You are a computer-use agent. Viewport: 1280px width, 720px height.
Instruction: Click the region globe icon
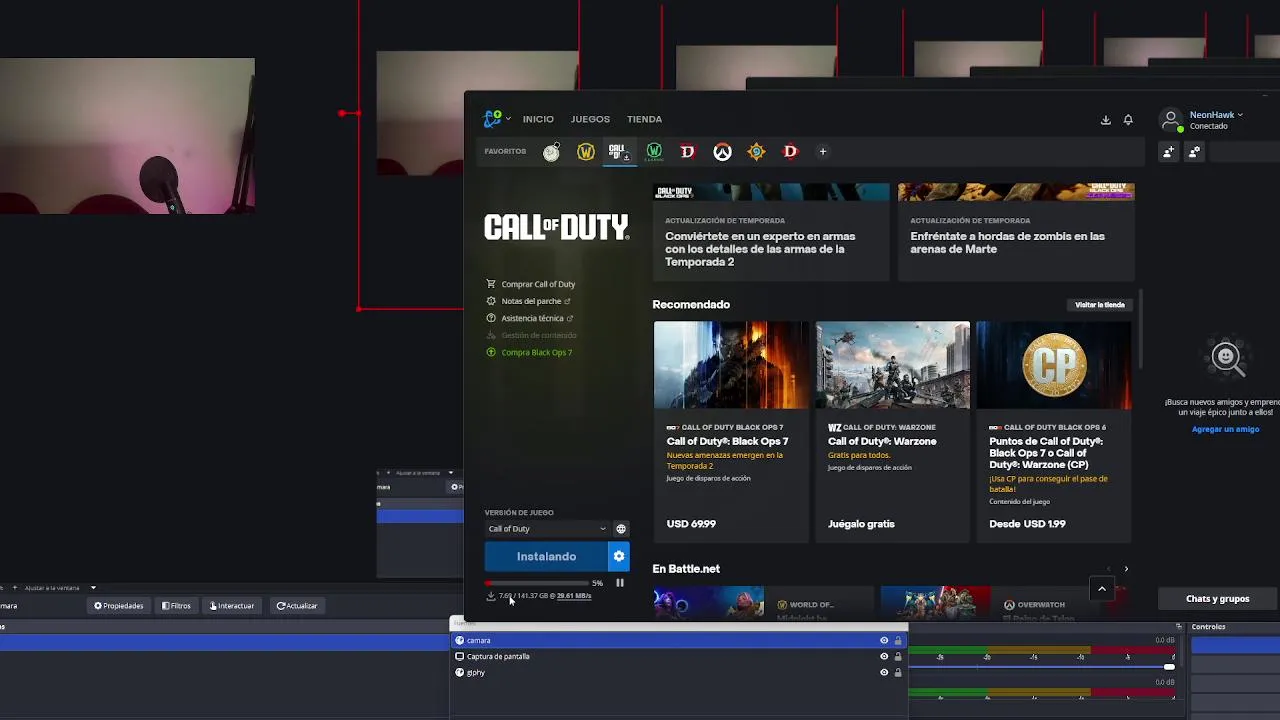tap(621, 529)
